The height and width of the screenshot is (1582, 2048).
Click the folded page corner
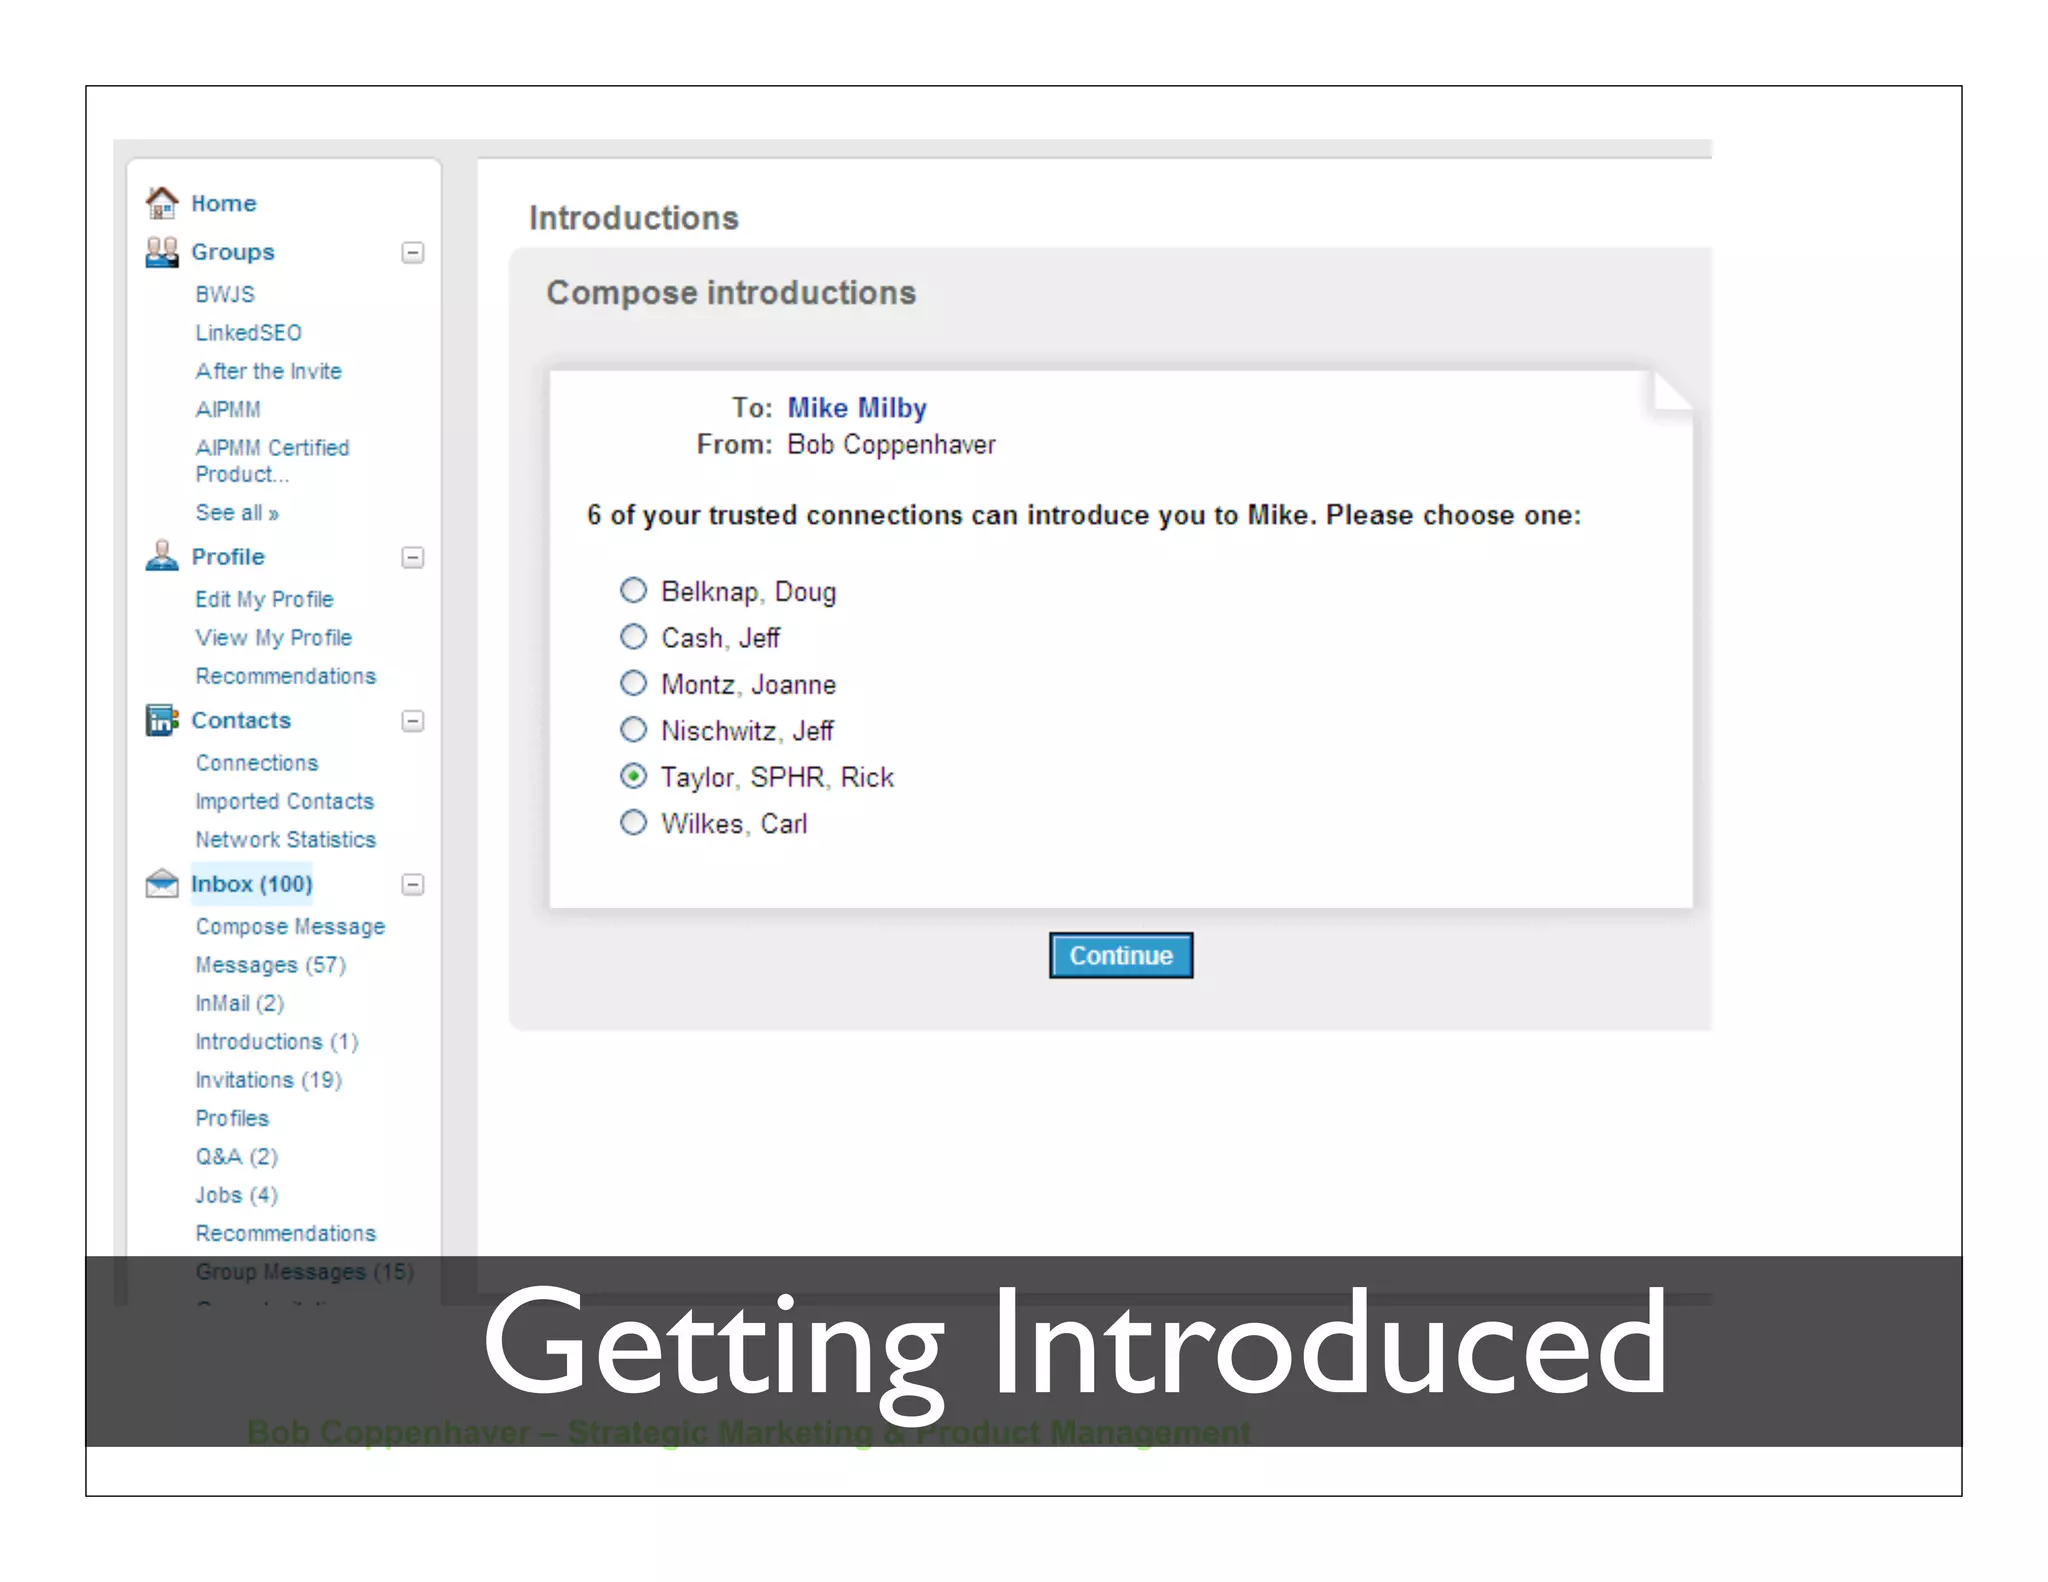(1671, 391)
